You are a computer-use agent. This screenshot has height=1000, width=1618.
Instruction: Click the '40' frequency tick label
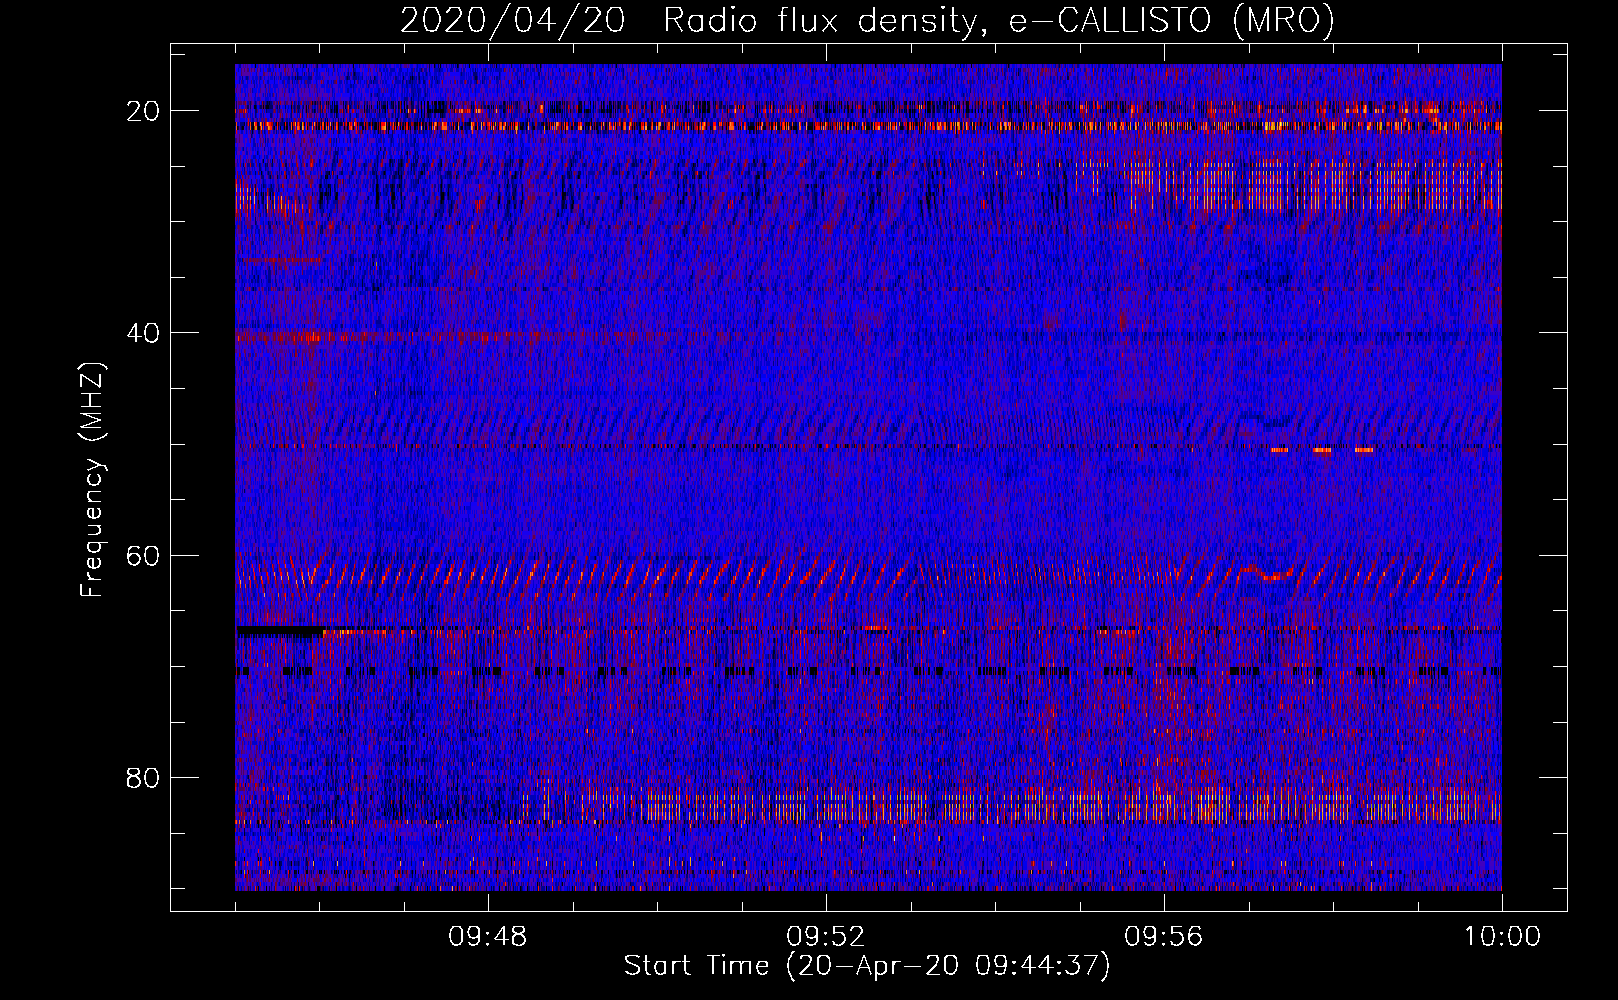[x=144, y=333]
